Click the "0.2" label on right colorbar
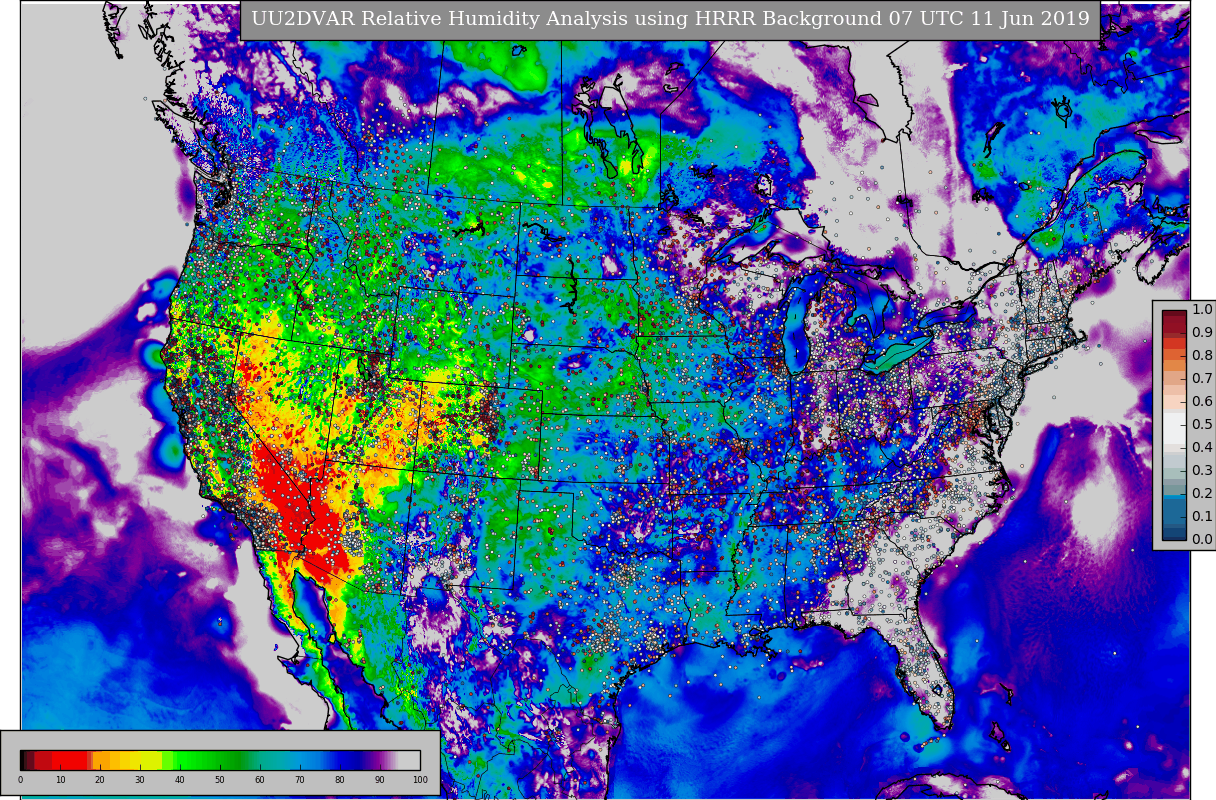The image size is (1216, 800). [1202, 494]
